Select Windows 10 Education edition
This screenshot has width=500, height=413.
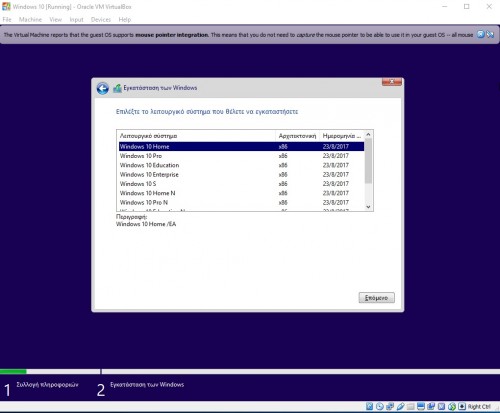click(241, 165)
